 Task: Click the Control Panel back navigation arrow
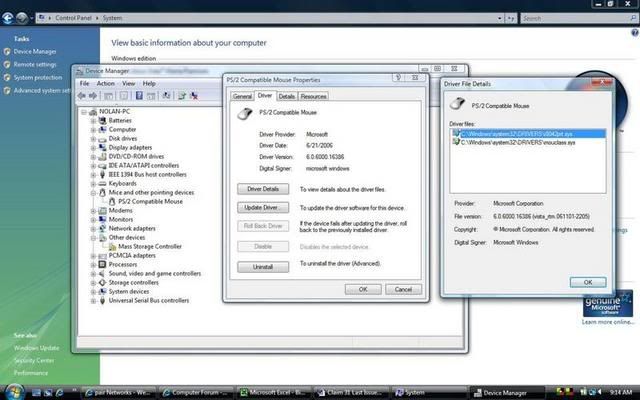pos(7,18)
